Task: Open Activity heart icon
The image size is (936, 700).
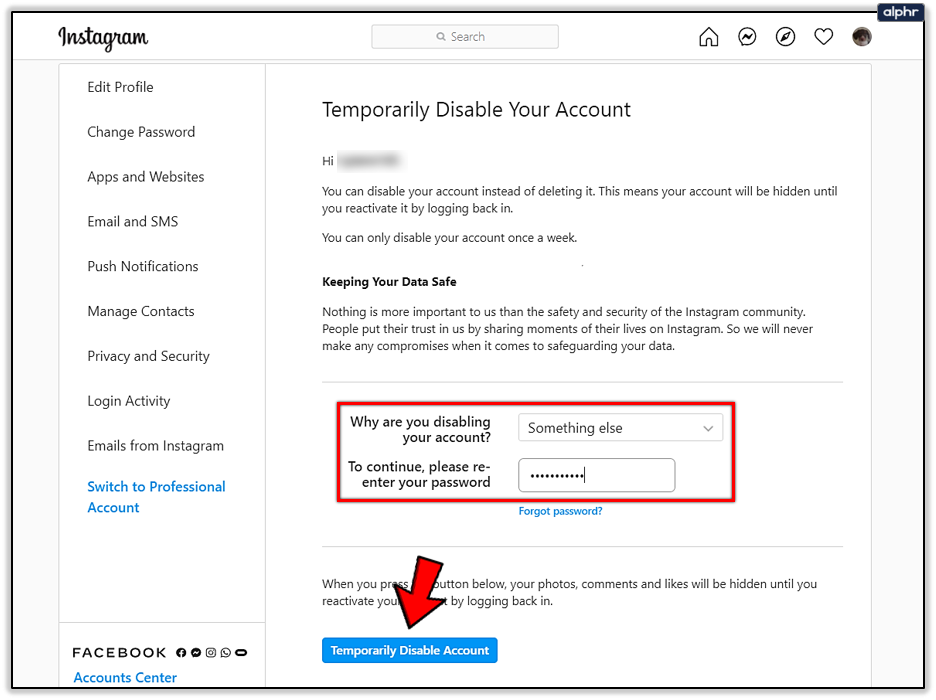Action: click(x=823, y=37)
